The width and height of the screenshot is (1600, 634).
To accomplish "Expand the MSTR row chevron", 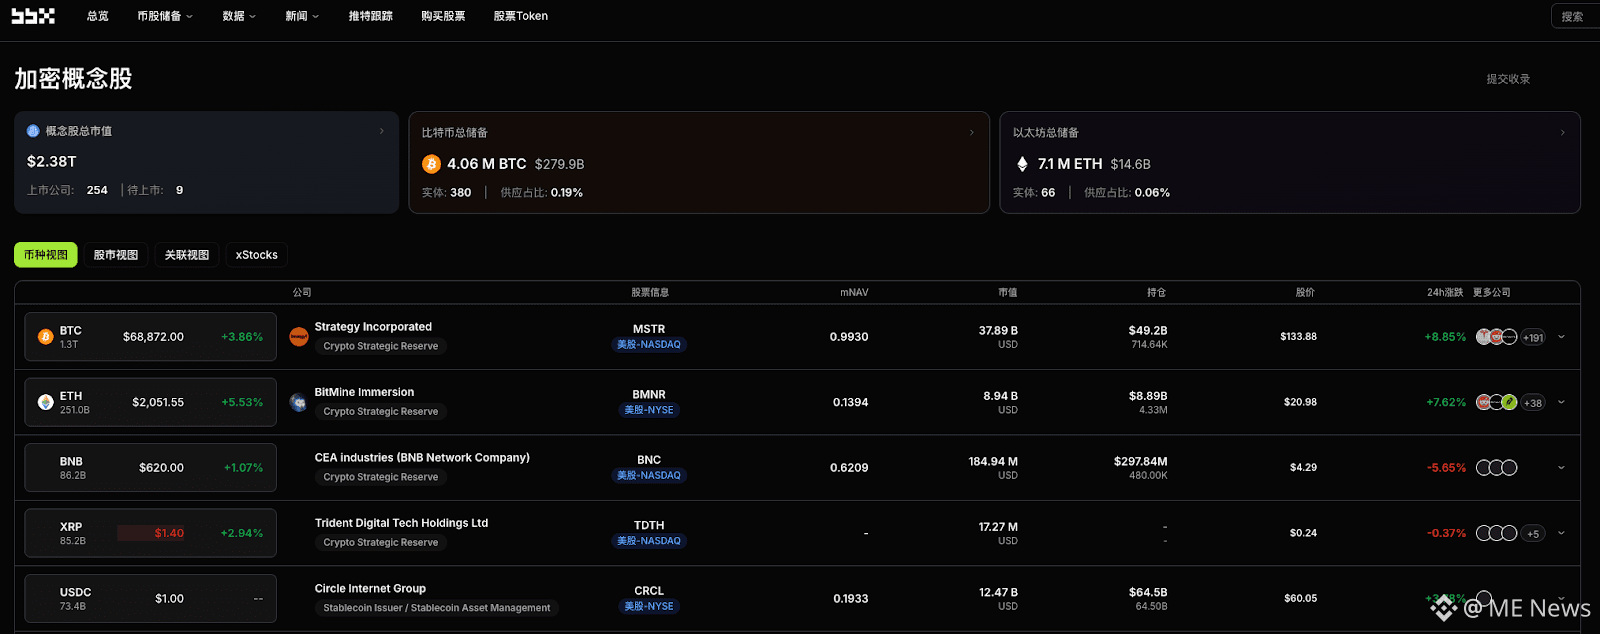I will pyautogui.click(x=1561, y=337).
